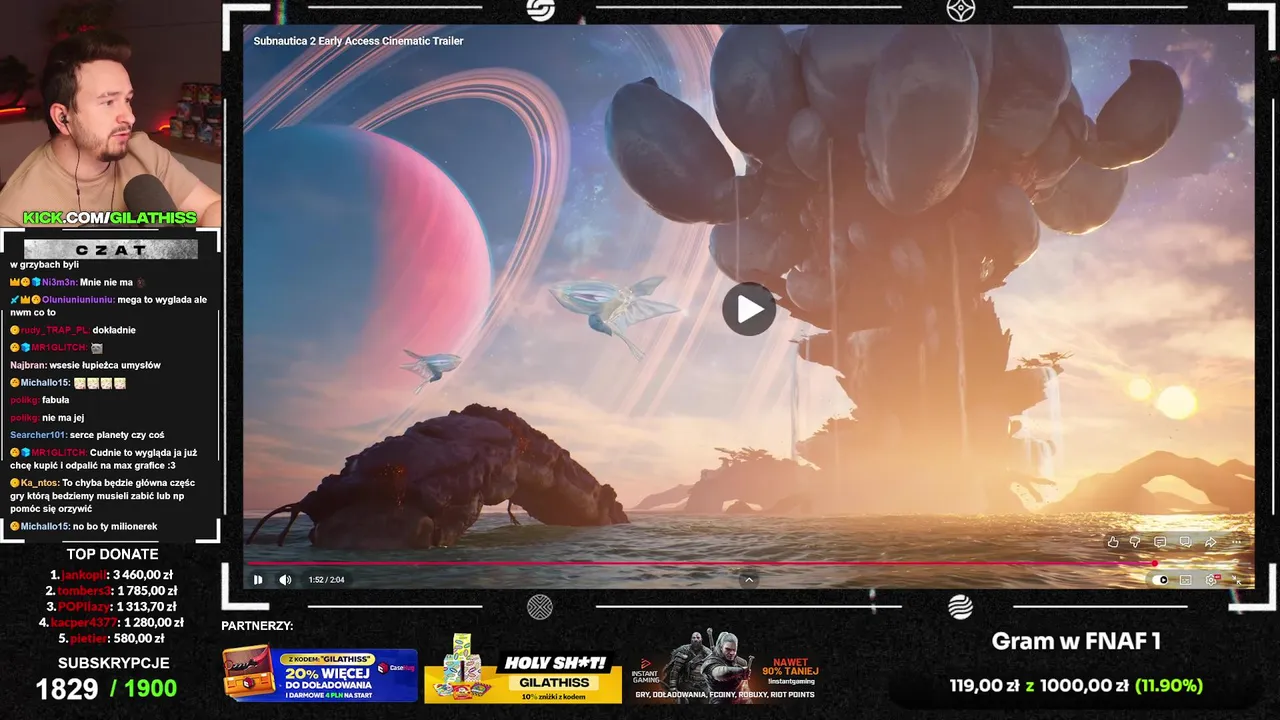Click chat username Najbran
The image size is (1280, 720).
(x=27, y=365)
